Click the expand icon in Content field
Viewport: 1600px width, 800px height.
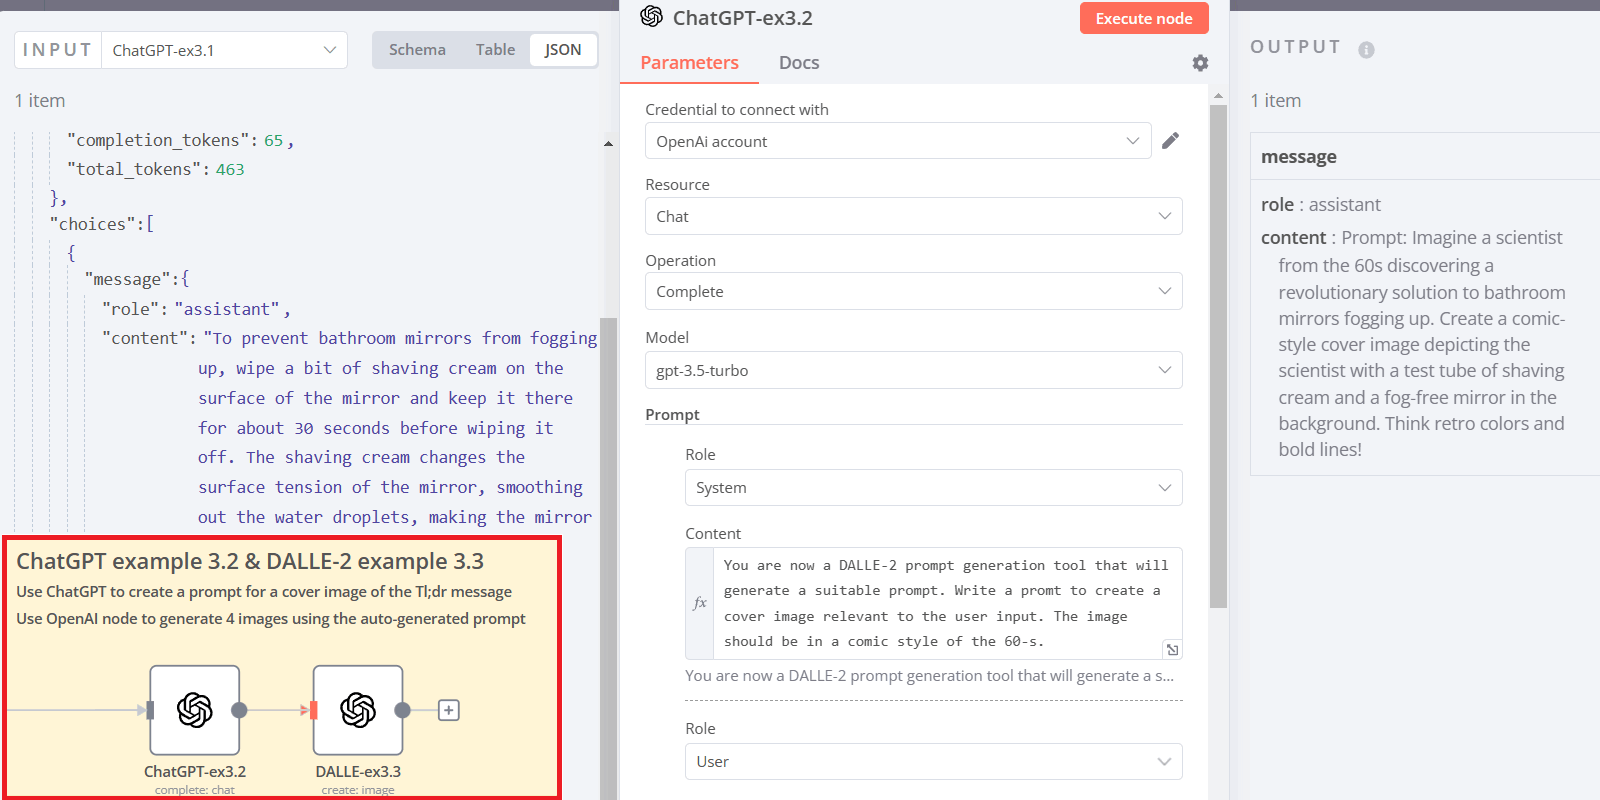click(1172, 649)
